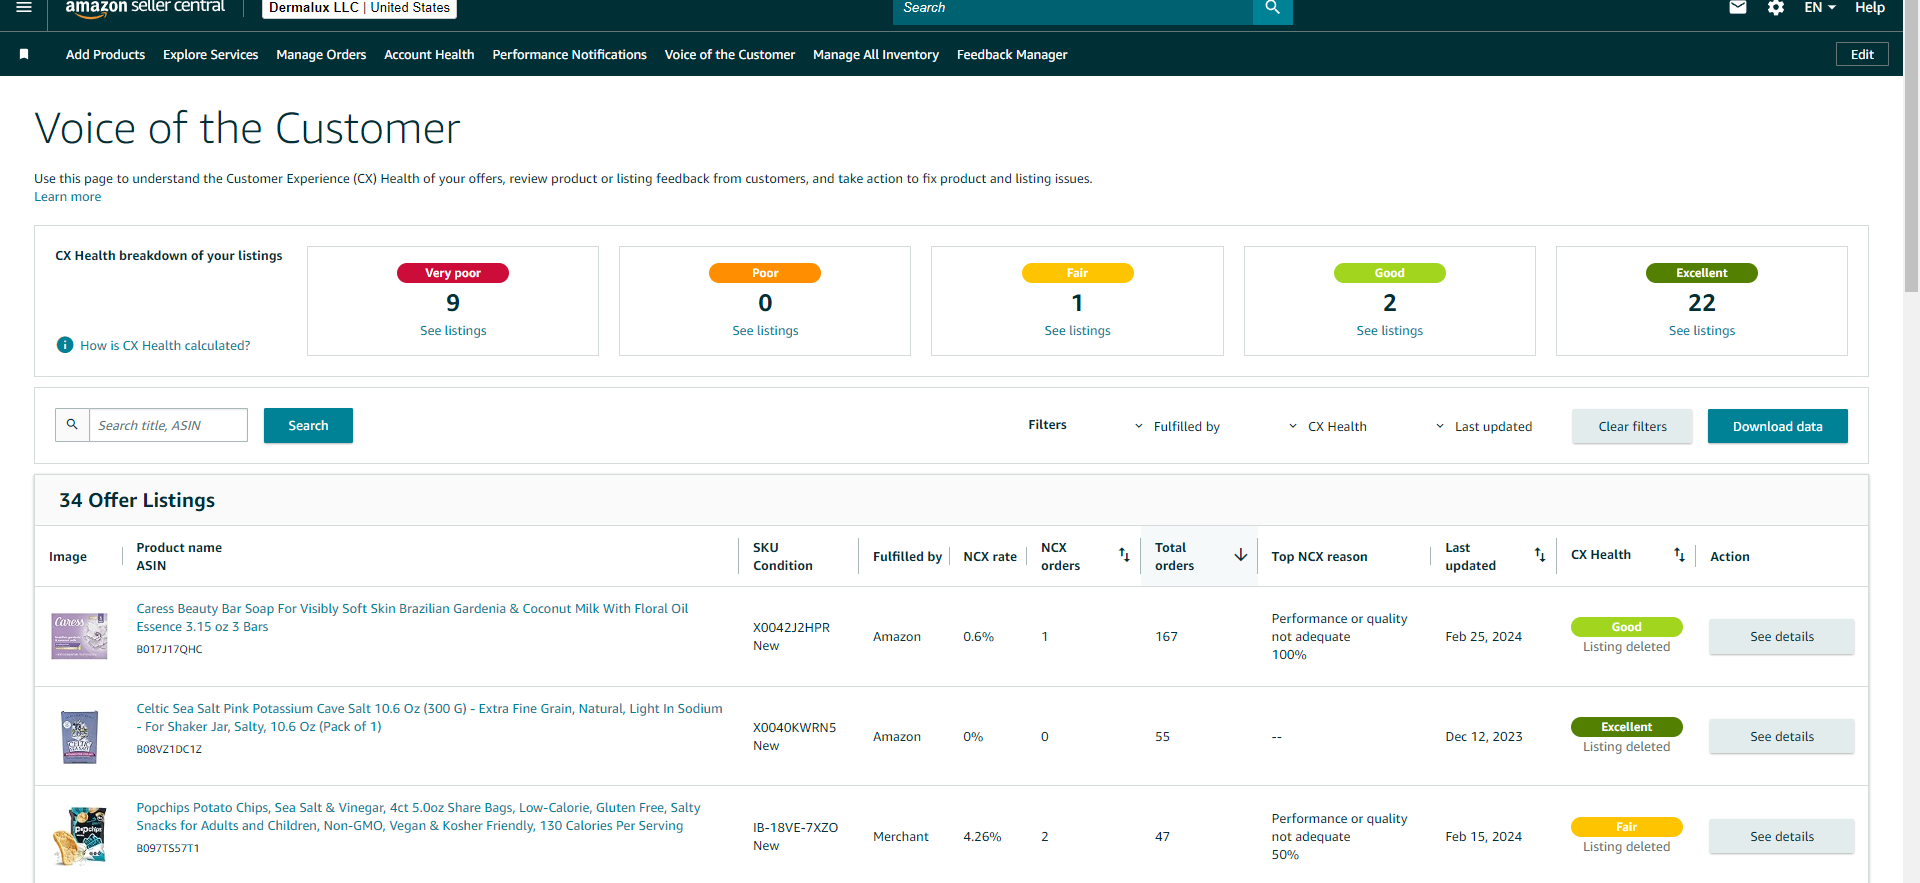Select ASIN text B097TS57T1
Screen dimensions: 1920x883
(168, 849)
